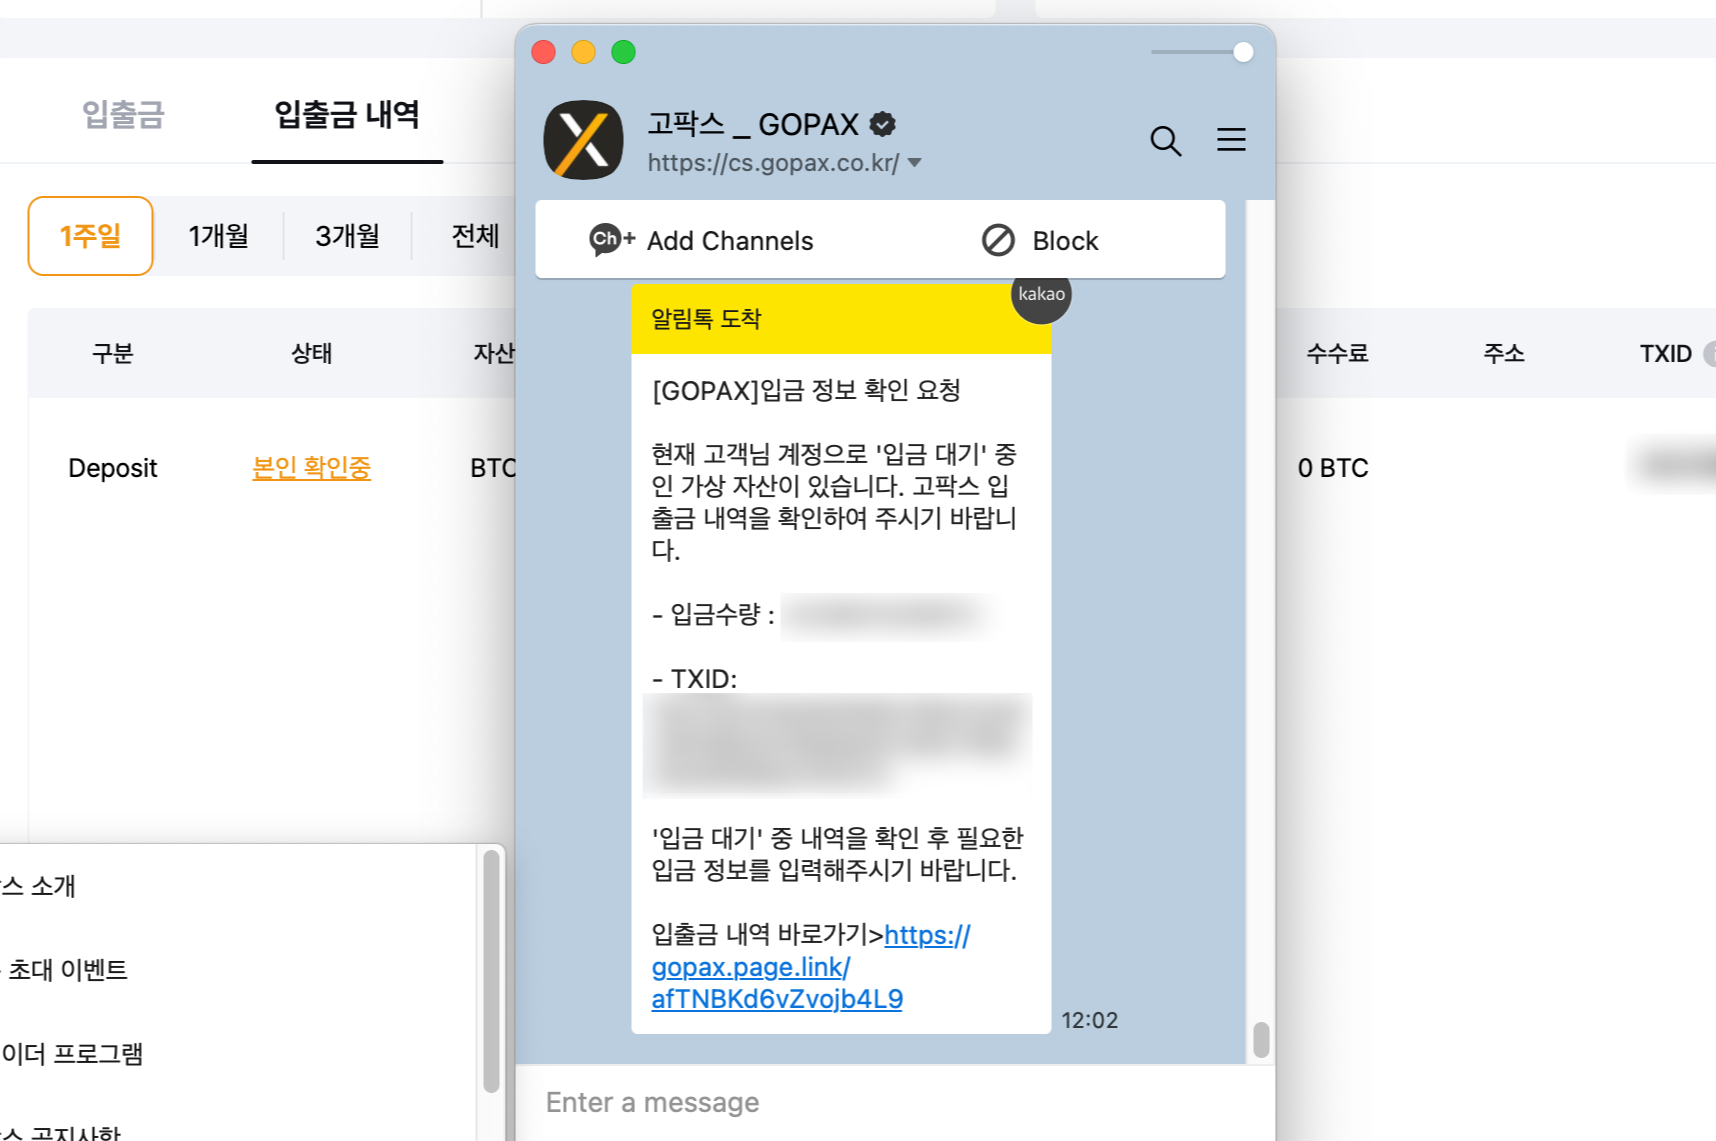Image resolution: width=1716 pixels, height=1141 pixels.
Task: Click the 본인 확인중 status link
Action: (x=311, y=467)
